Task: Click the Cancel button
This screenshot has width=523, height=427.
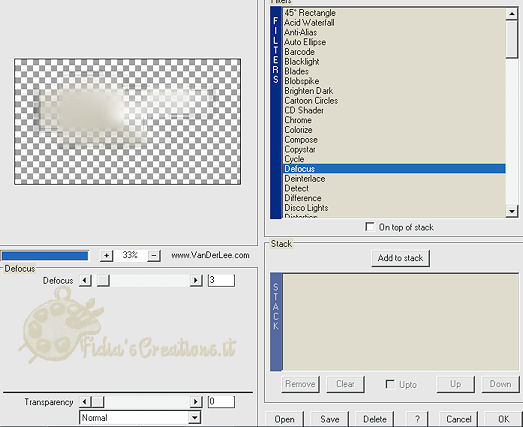Action: [x=458, y=419]
